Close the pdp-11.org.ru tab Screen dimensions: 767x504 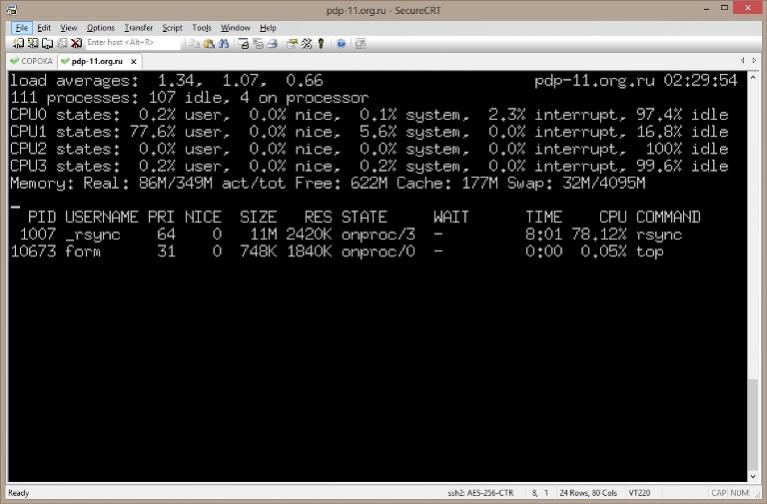click(x=131, y=61)
